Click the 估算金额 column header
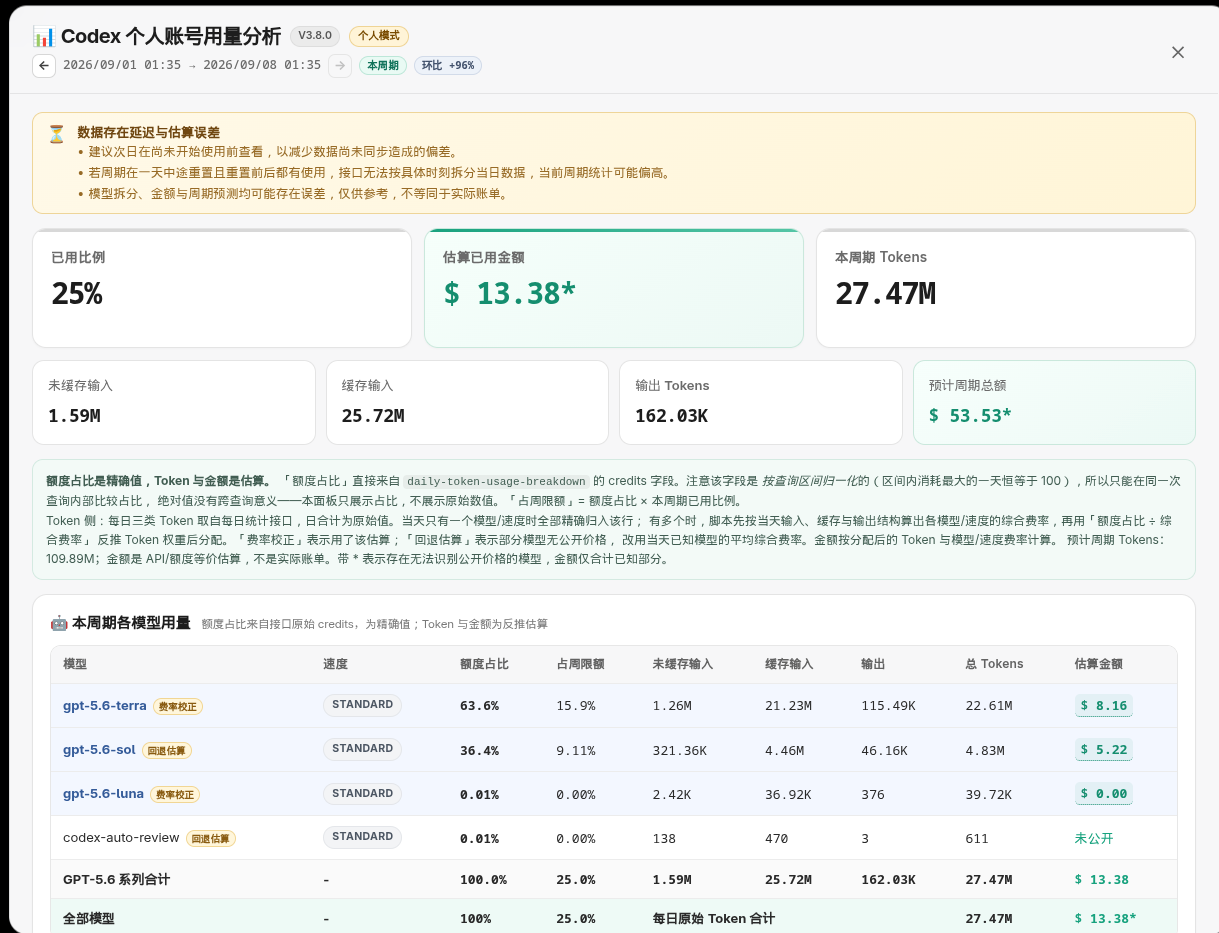Screen dimensions: 1219x933 1099,664
